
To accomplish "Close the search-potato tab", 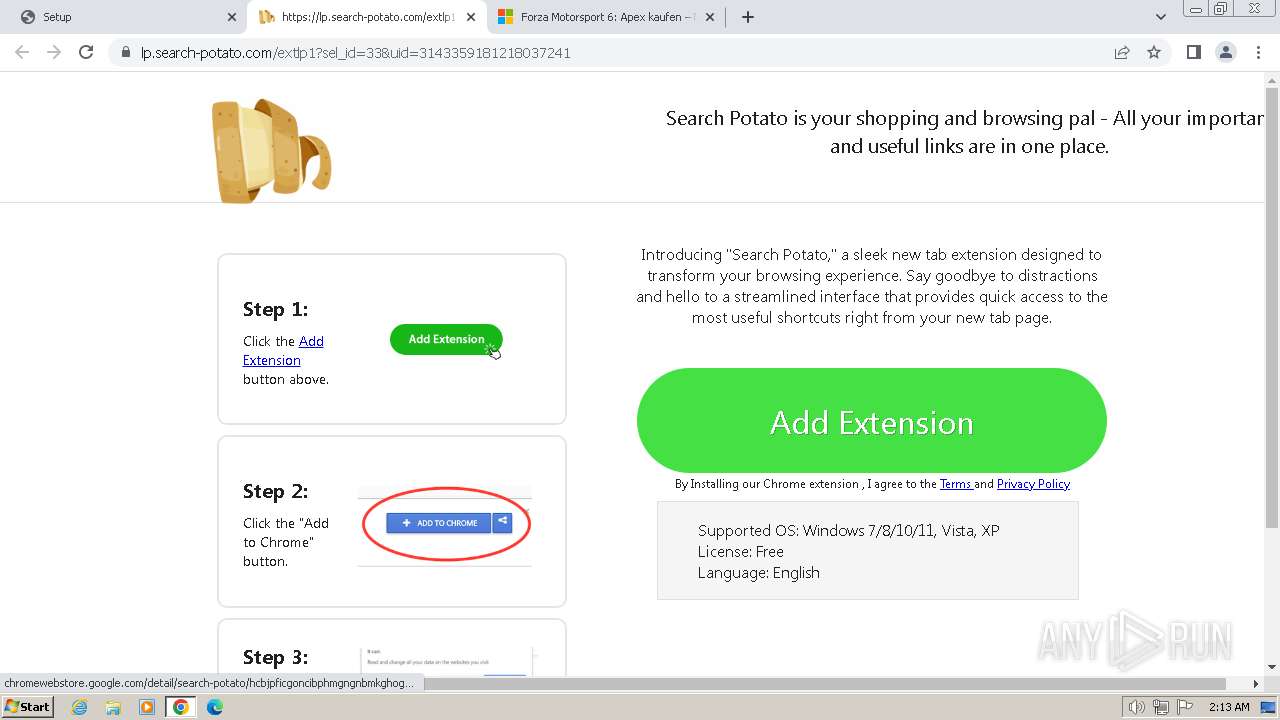I will click(471, 17).
